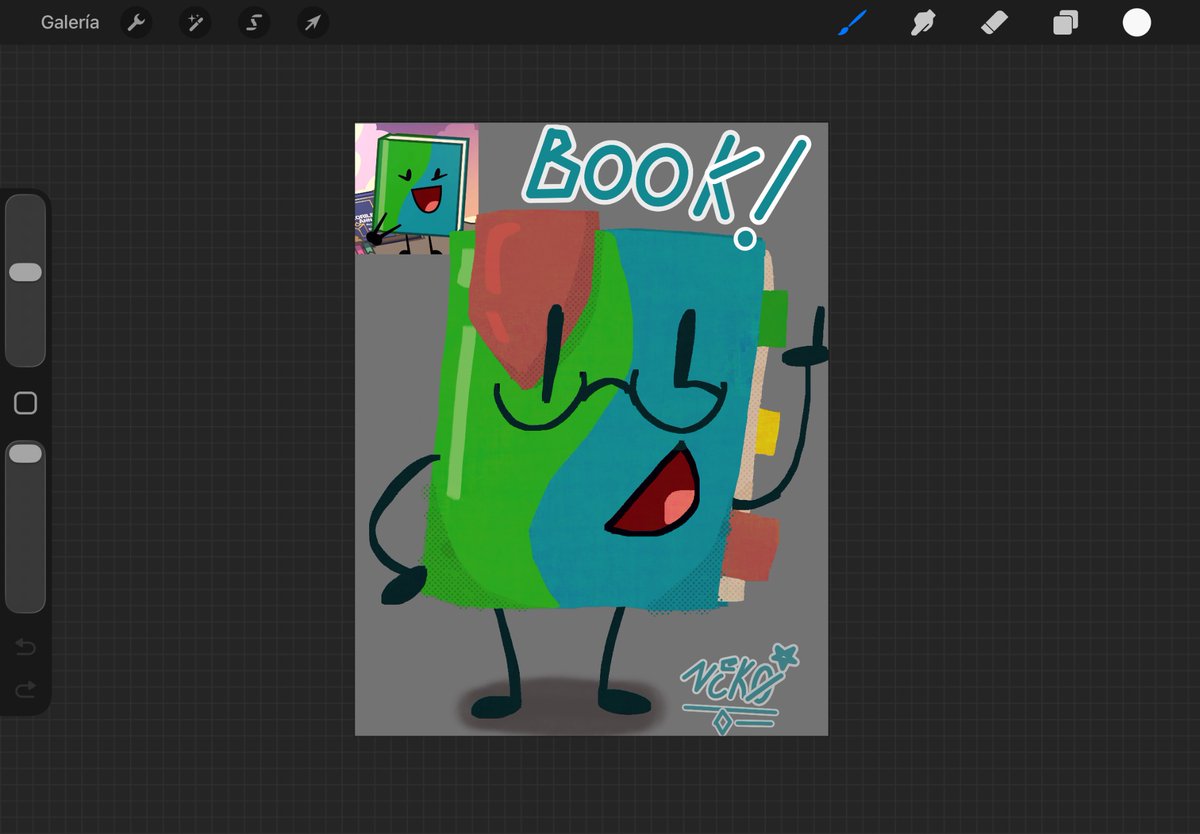This screenshot has height=834, width=1200.
Task: Redo with the sidebar redo arrow
Action: [26, 689]
